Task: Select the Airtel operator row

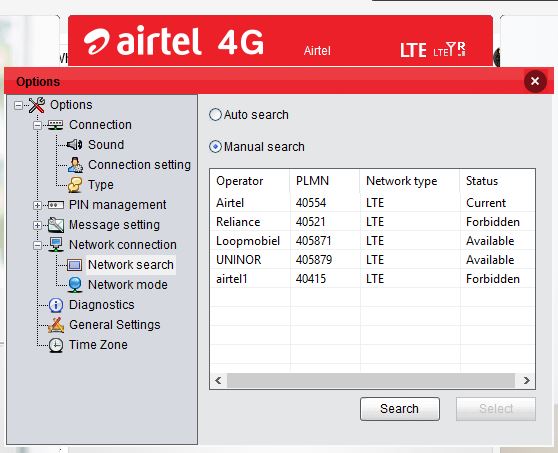Action: tap(373, 202)
